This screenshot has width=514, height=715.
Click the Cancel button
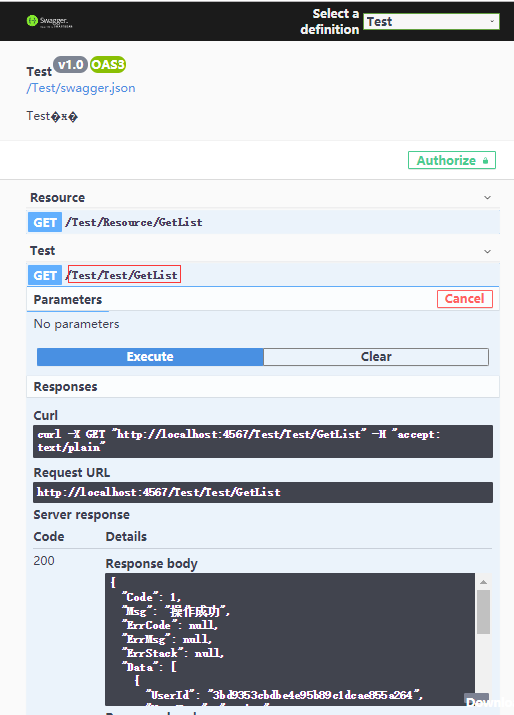click(x=465, y=299)
